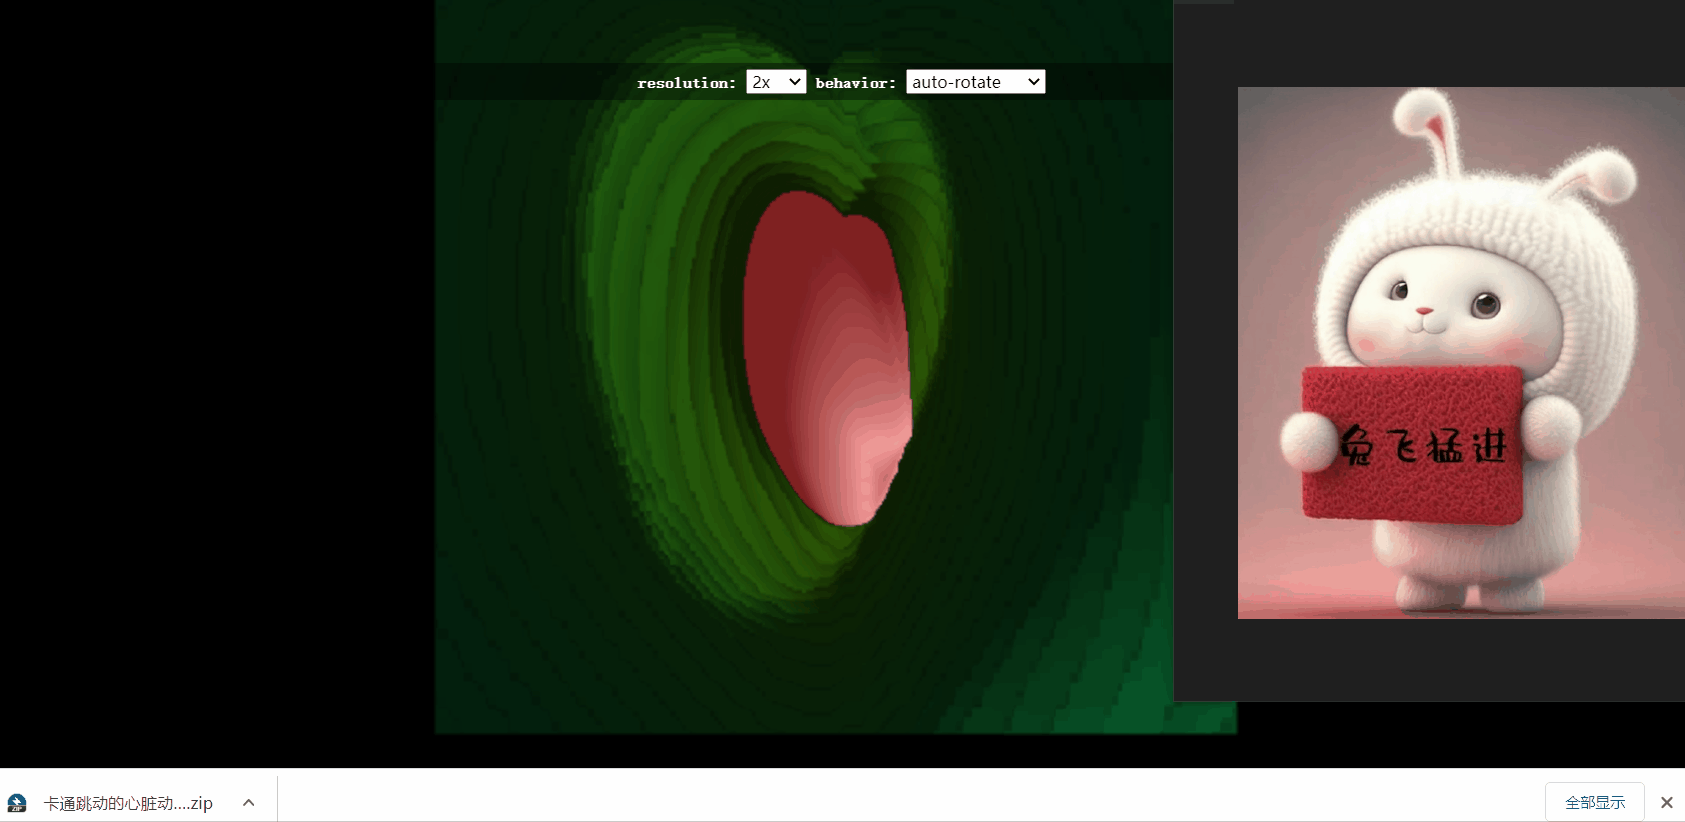Click the bunny holding red sign image
Image resolution: width=1685 pixels, height=822 pixels.
pyautogui.click(x=1461, y=353)
